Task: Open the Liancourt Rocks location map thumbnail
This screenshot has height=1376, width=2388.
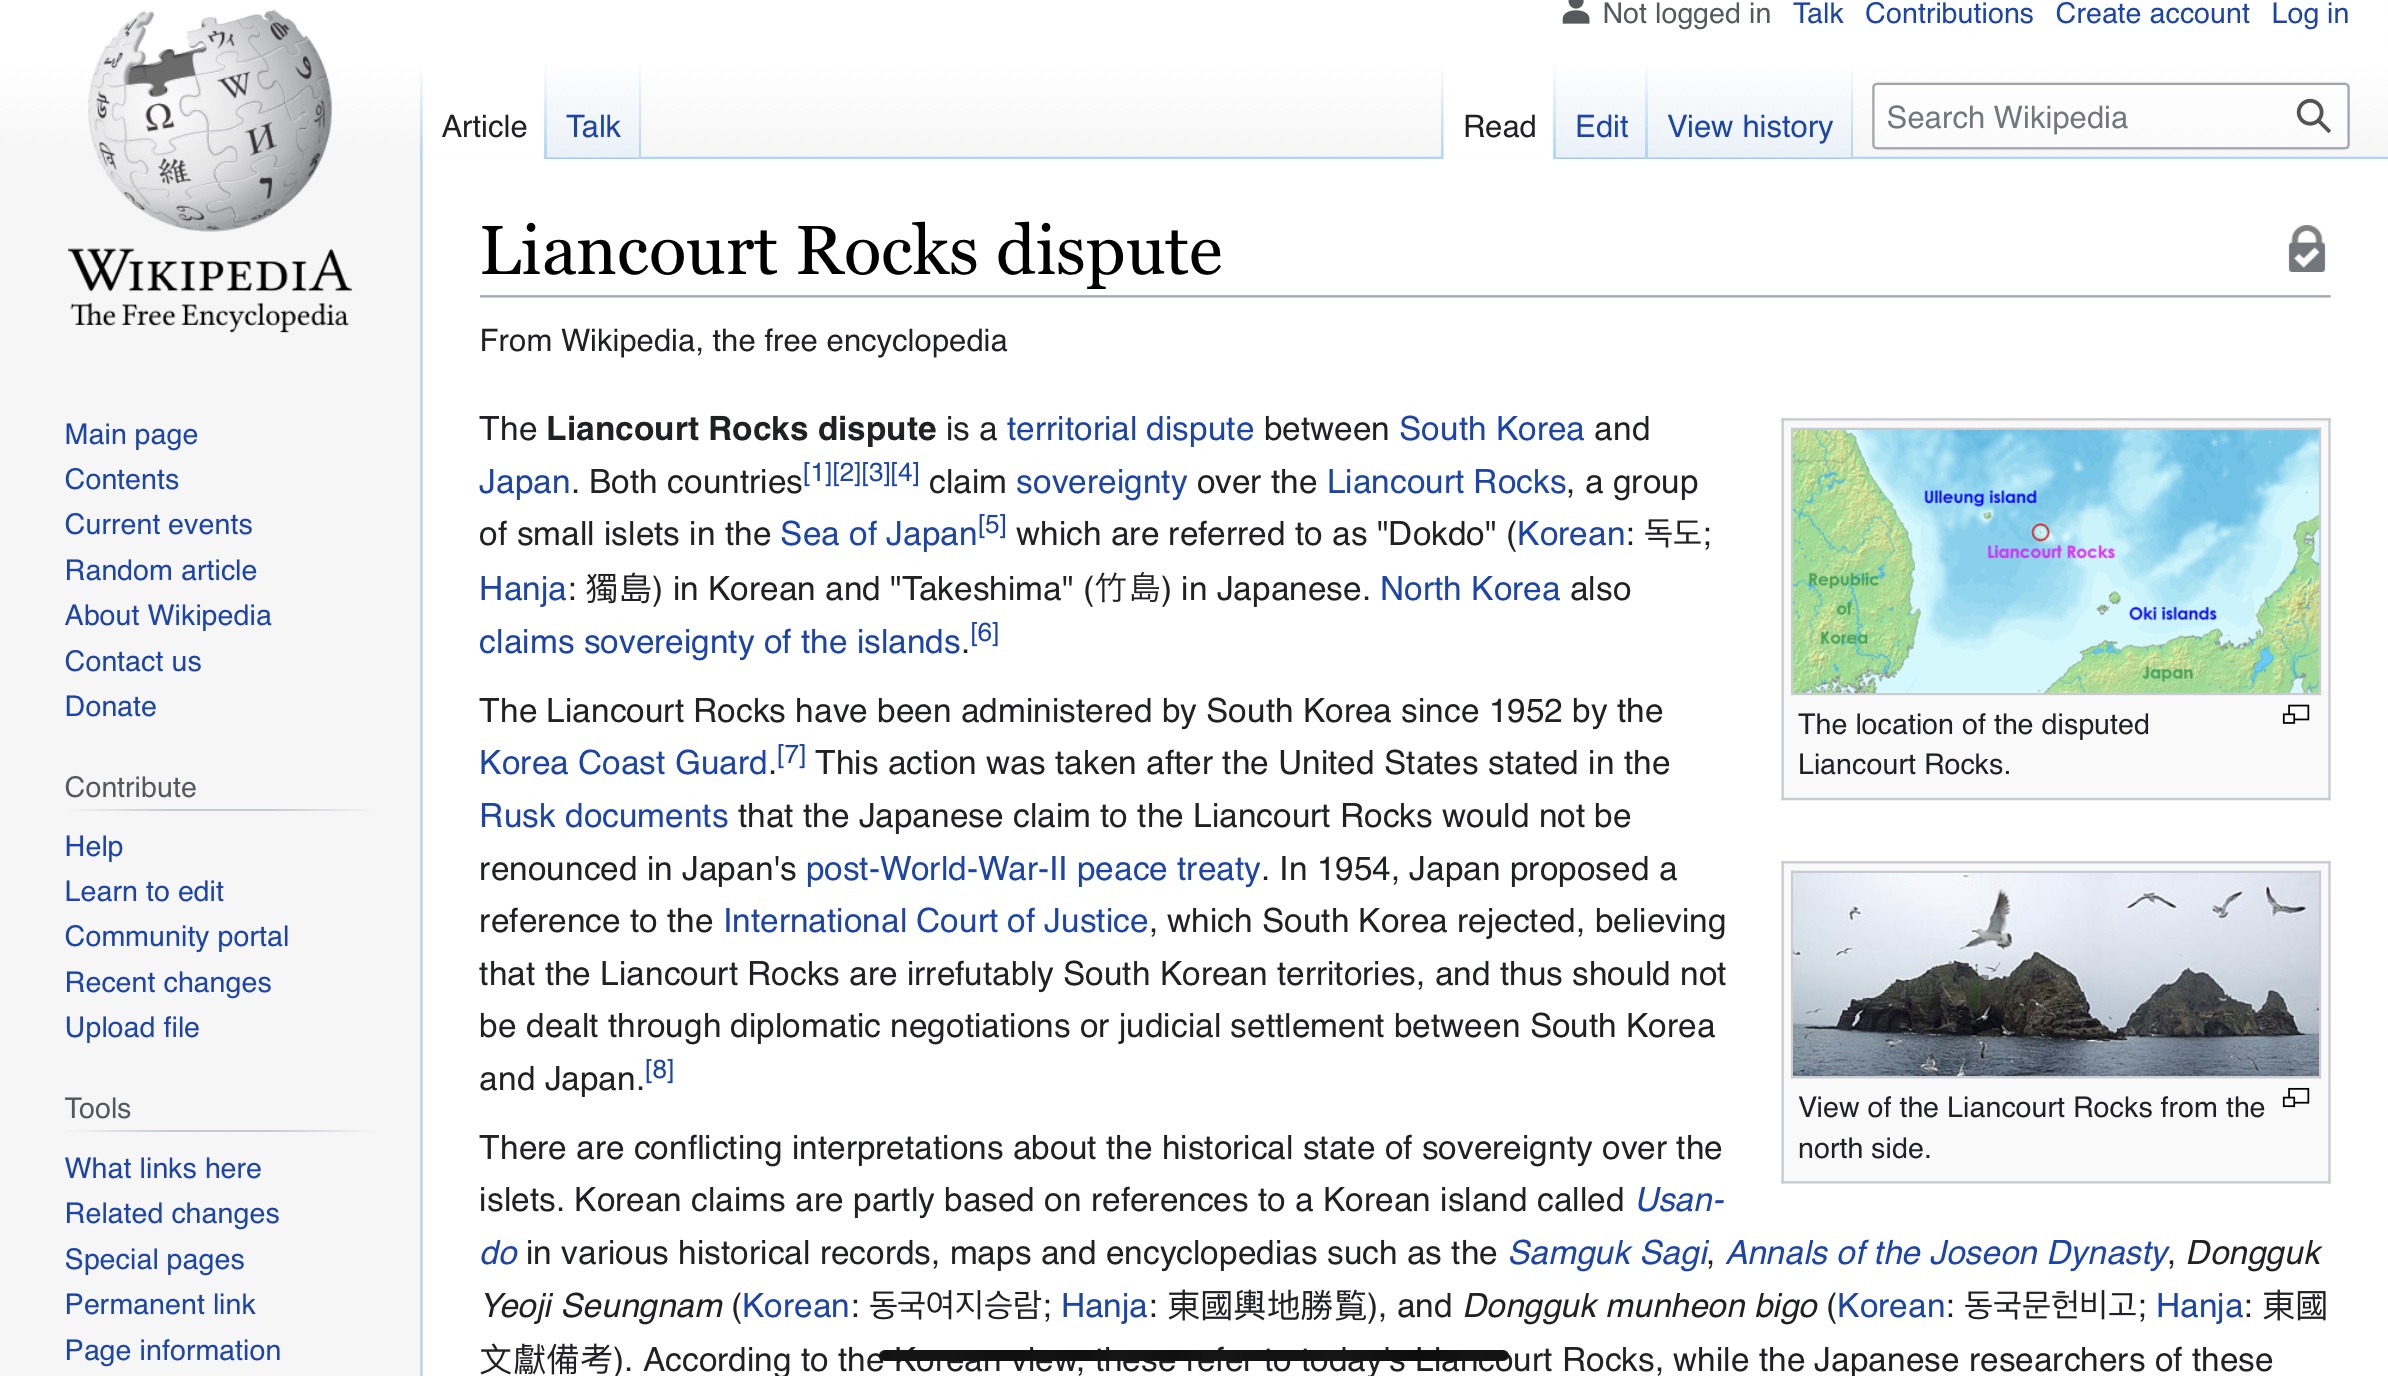Action: pos(2055,561)
